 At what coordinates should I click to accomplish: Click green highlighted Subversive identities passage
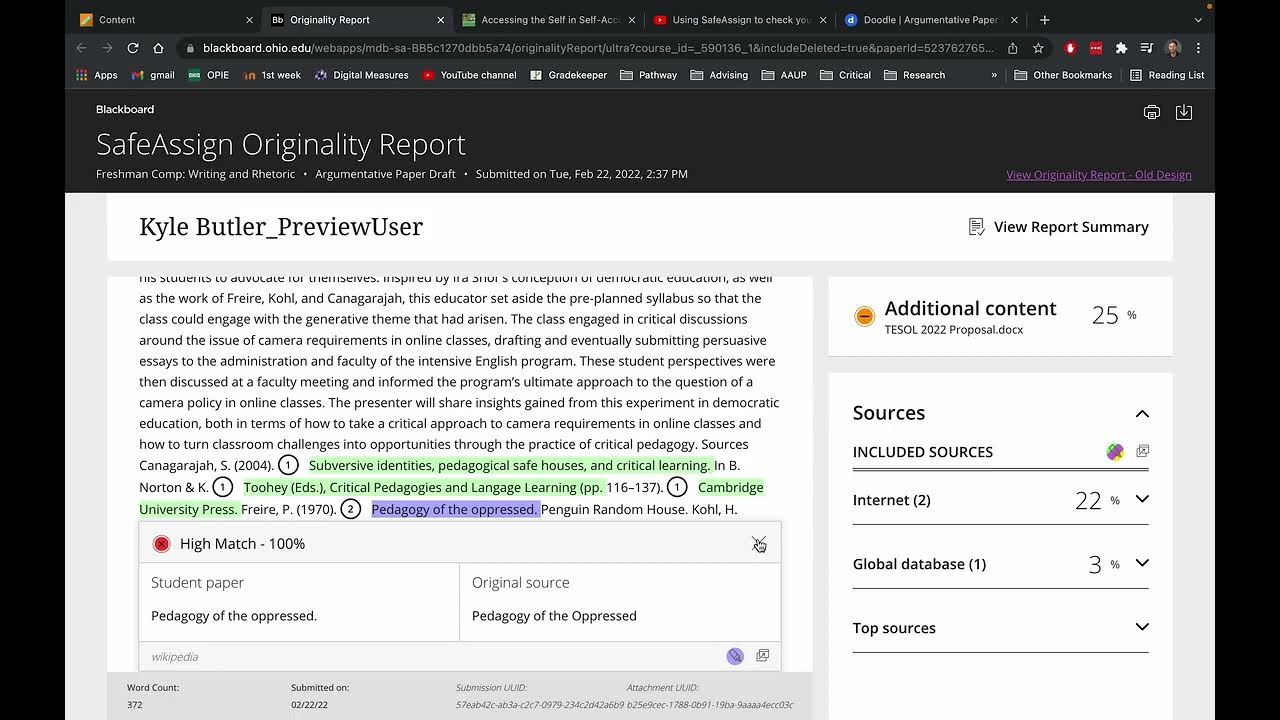[x=509, y=465]
